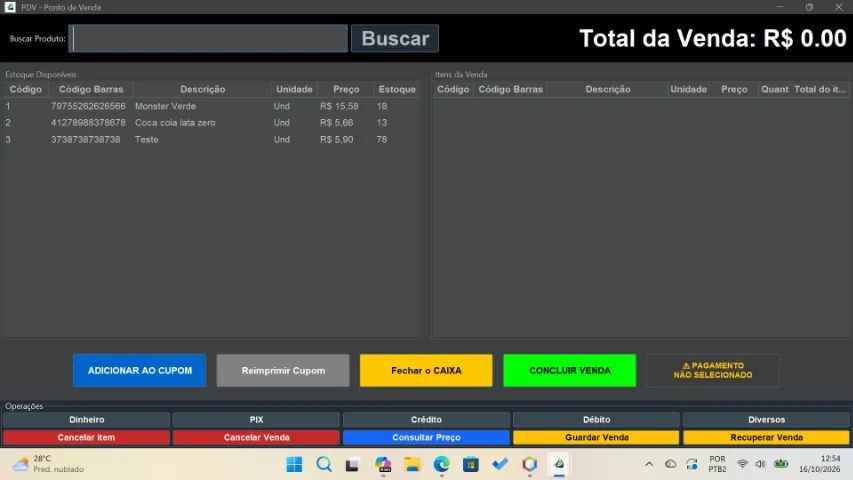
Task: Open the colorful hexagon app in taskbar
Action: (x=529, y=464)
